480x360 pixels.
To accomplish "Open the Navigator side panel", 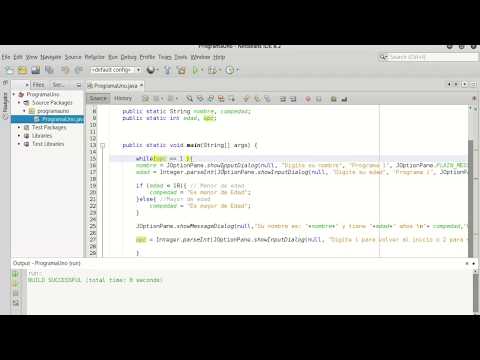I will click(x=5, y=106).
